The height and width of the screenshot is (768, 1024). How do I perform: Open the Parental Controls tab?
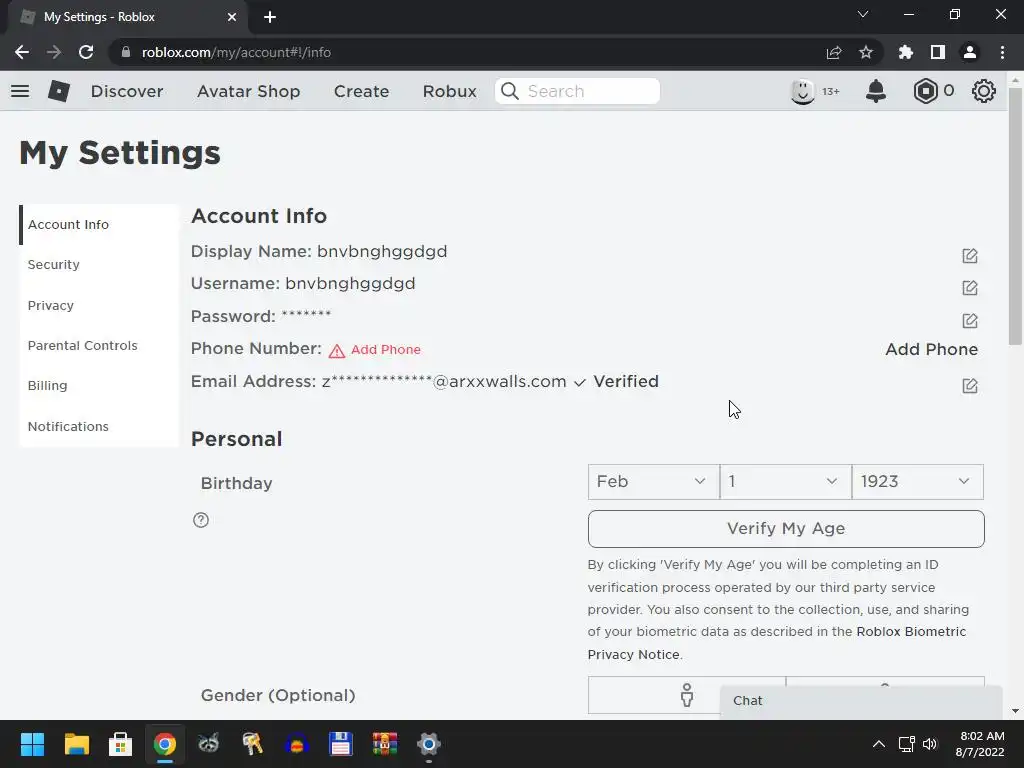tap(99, 345)
